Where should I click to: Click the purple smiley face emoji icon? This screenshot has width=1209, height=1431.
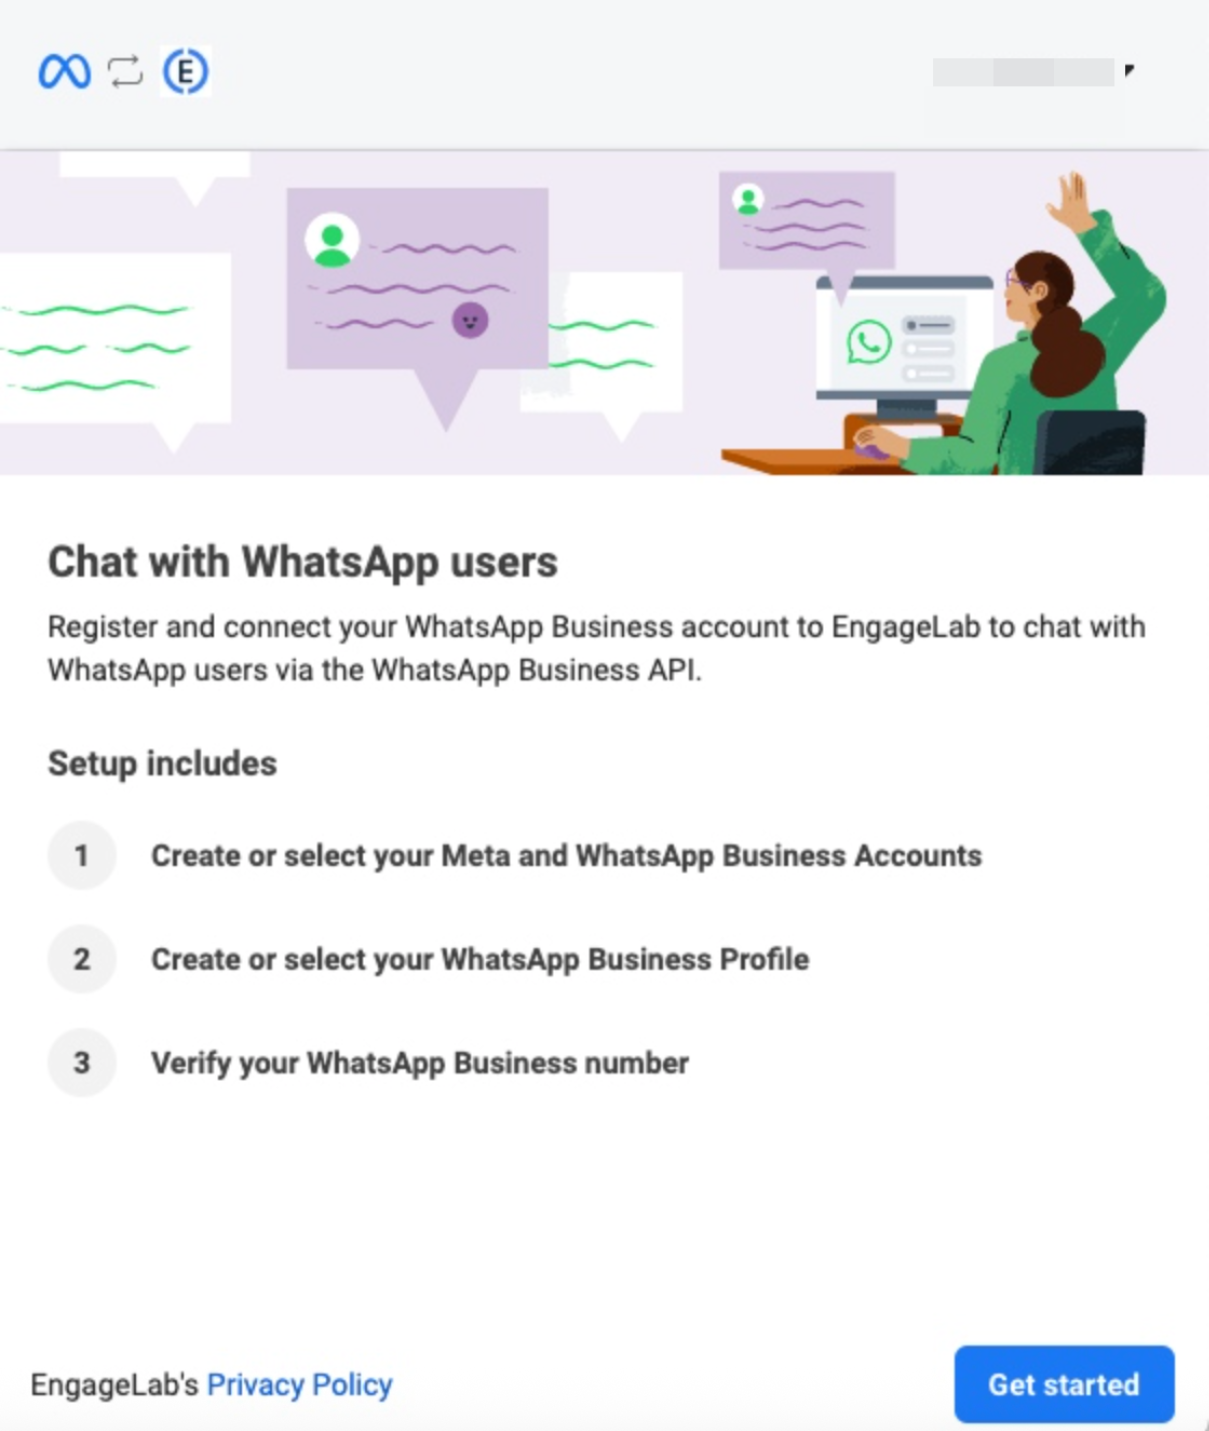point(470,321)
